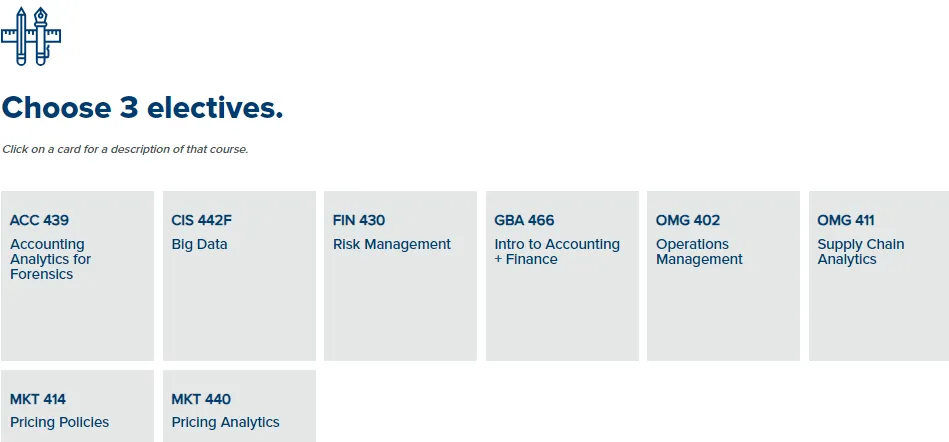Open the ACC 439 course card
The image size is (949, 442).
77,276
